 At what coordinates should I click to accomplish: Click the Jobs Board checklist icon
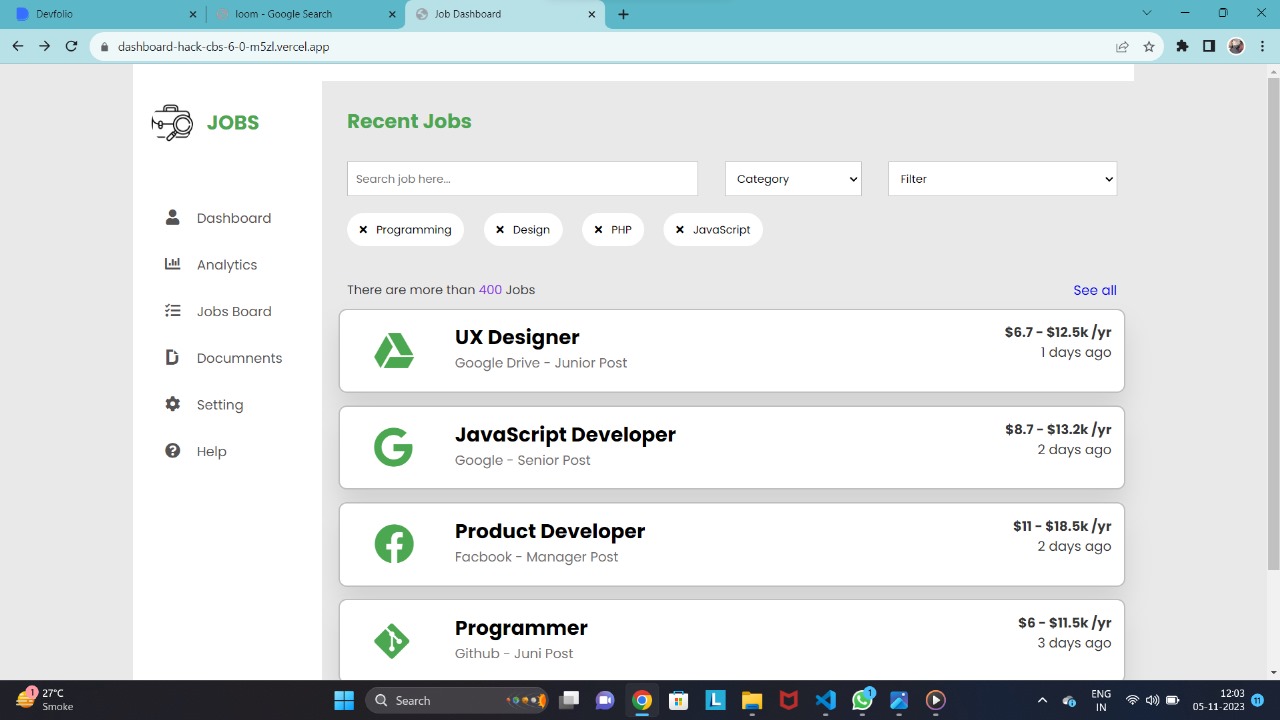173,311
